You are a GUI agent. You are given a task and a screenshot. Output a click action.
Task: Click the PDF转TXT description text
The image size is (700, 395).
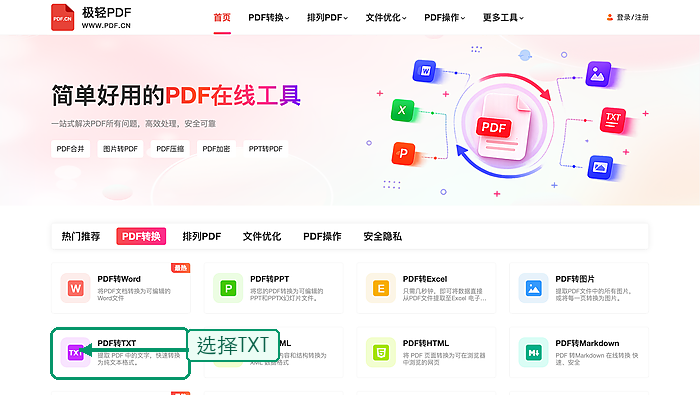139,359
